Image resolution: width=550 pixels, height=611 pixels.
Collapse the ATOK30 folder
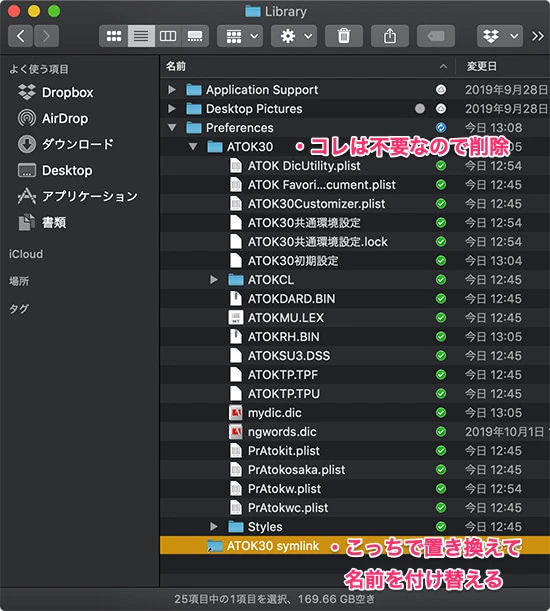point(193,147)
